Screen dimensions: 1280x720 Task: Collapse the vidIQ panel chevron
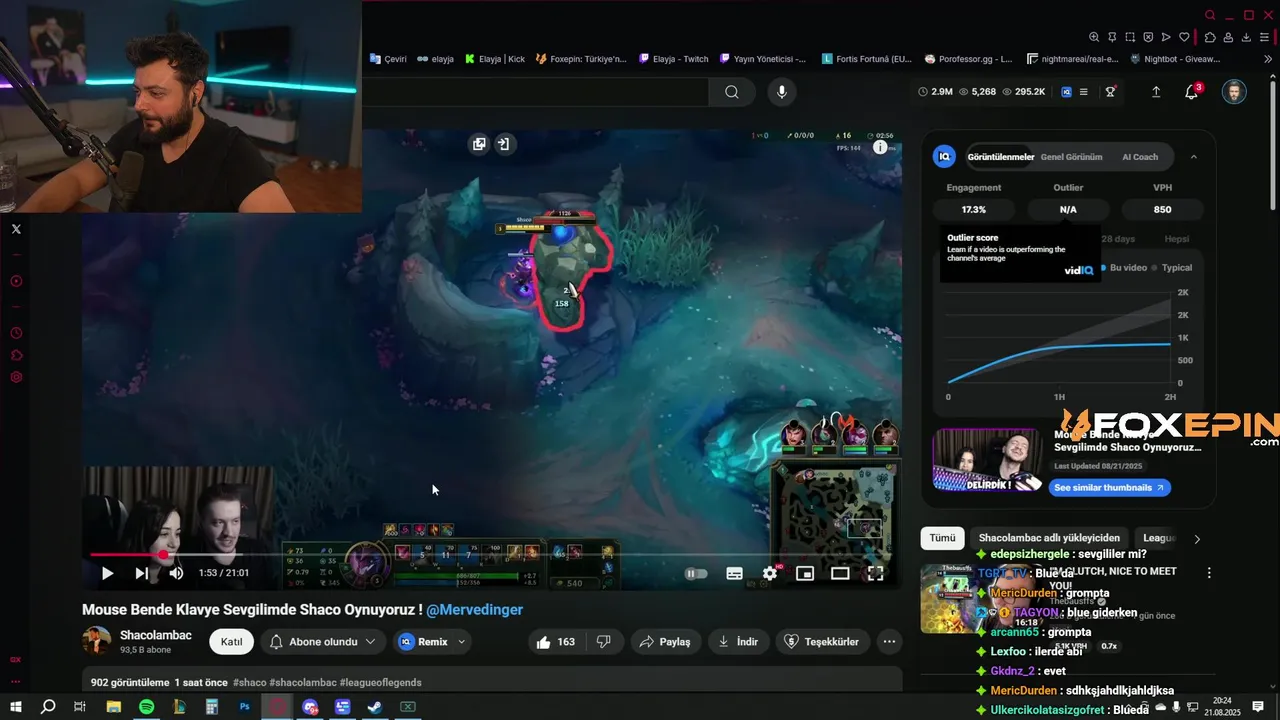1193,157
